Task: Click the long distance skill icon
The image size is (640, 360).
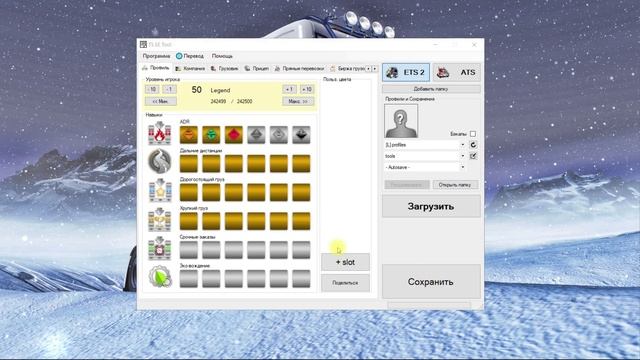Action: point(160,162)
